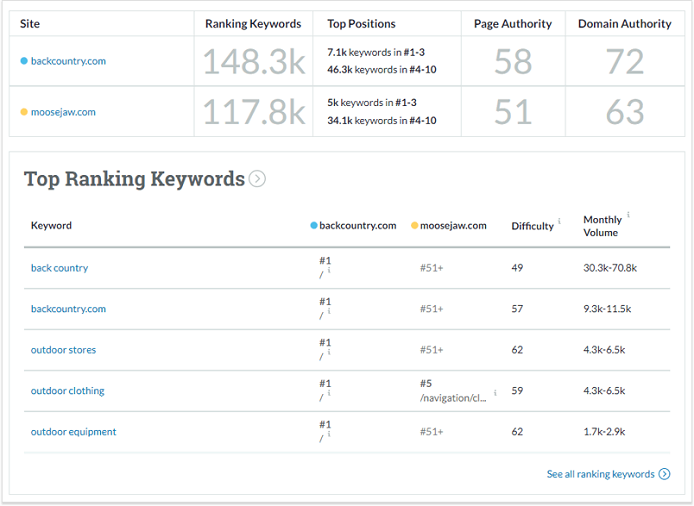Click the Domain Authority column header
Screen dimensions: 694x506
tap(625, 24)
